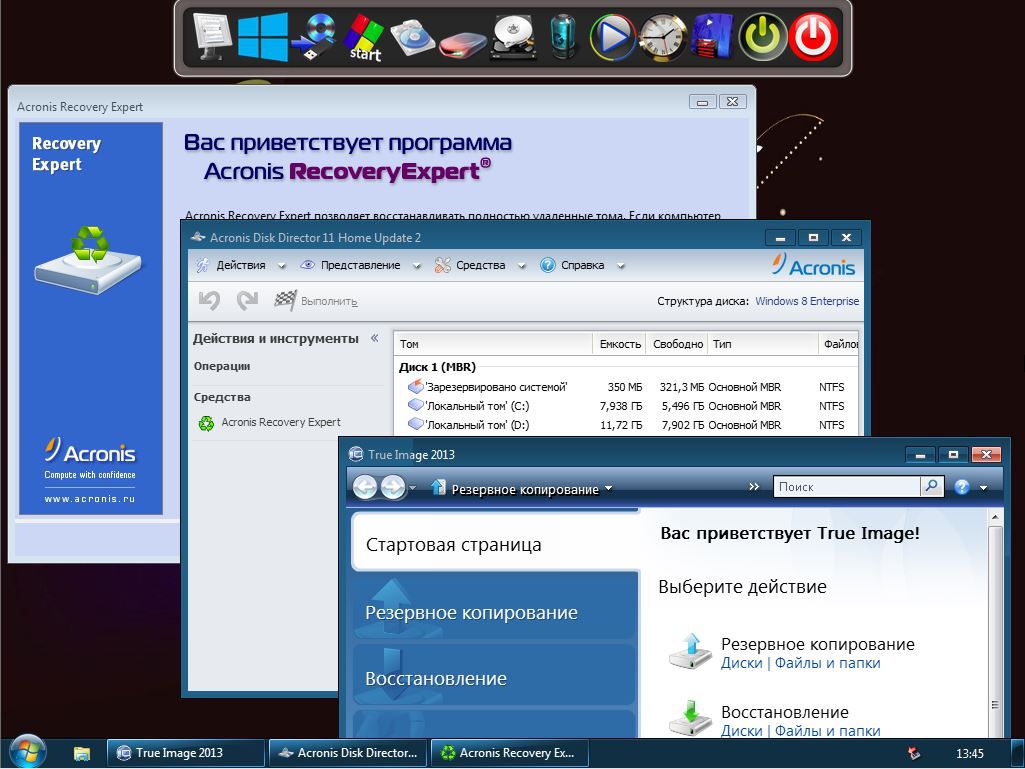
Task: Select Диск 1 (MBR) group header
Action: coord(437,367)
